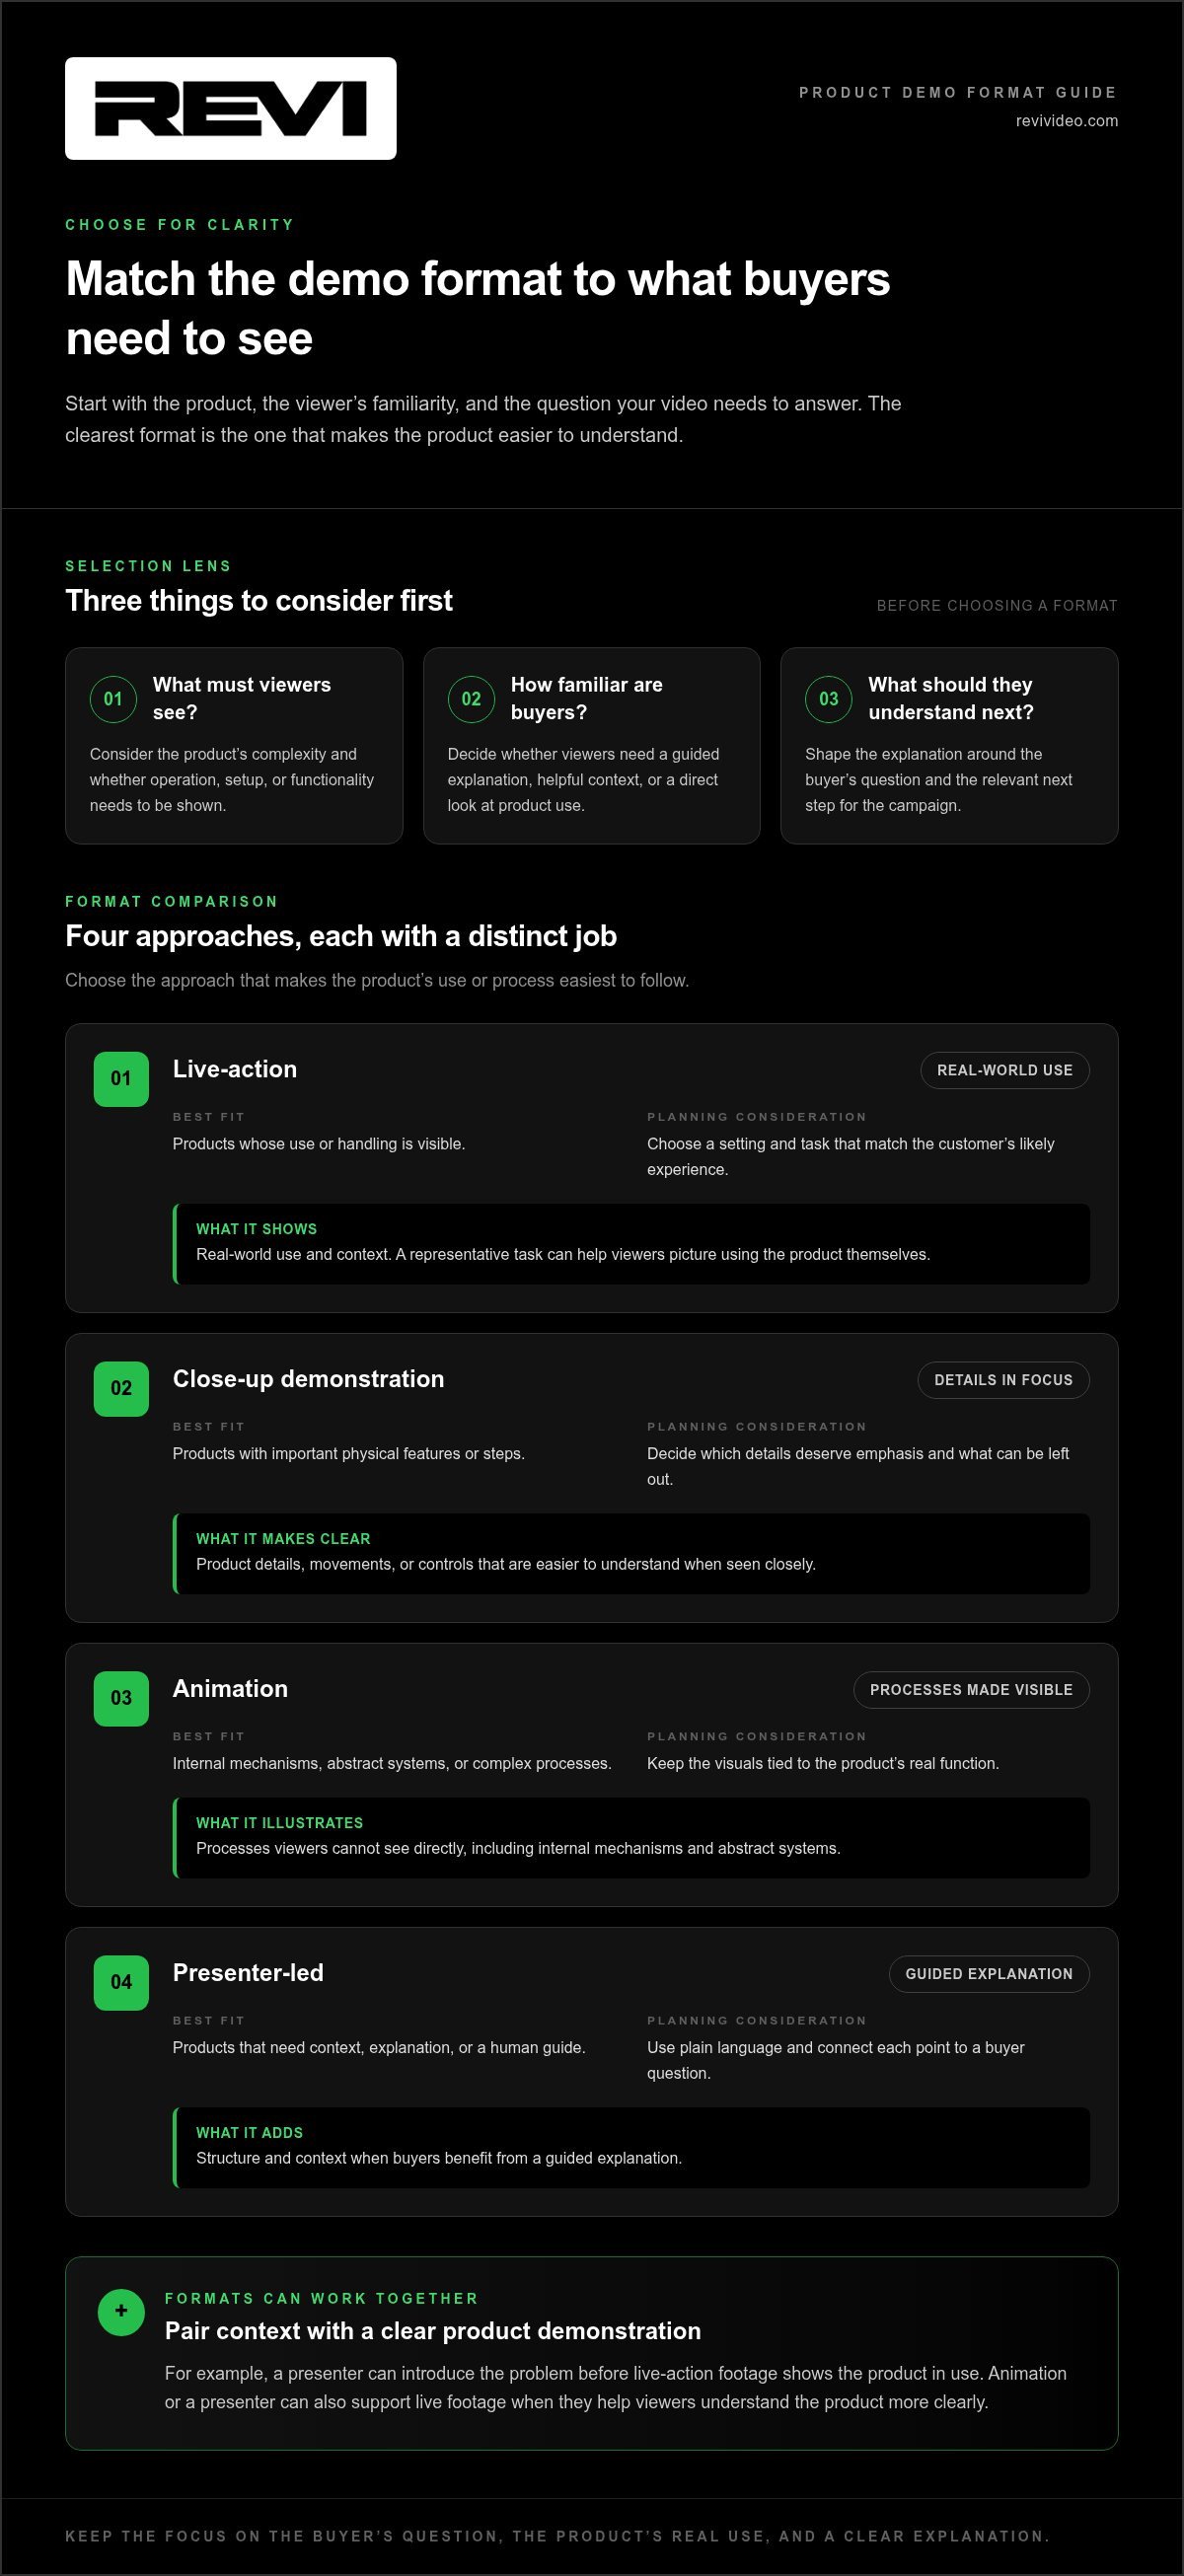Click the circled 02 number icon
The width and height of the screenshot is (1184, 2576).
coord(471,699)
